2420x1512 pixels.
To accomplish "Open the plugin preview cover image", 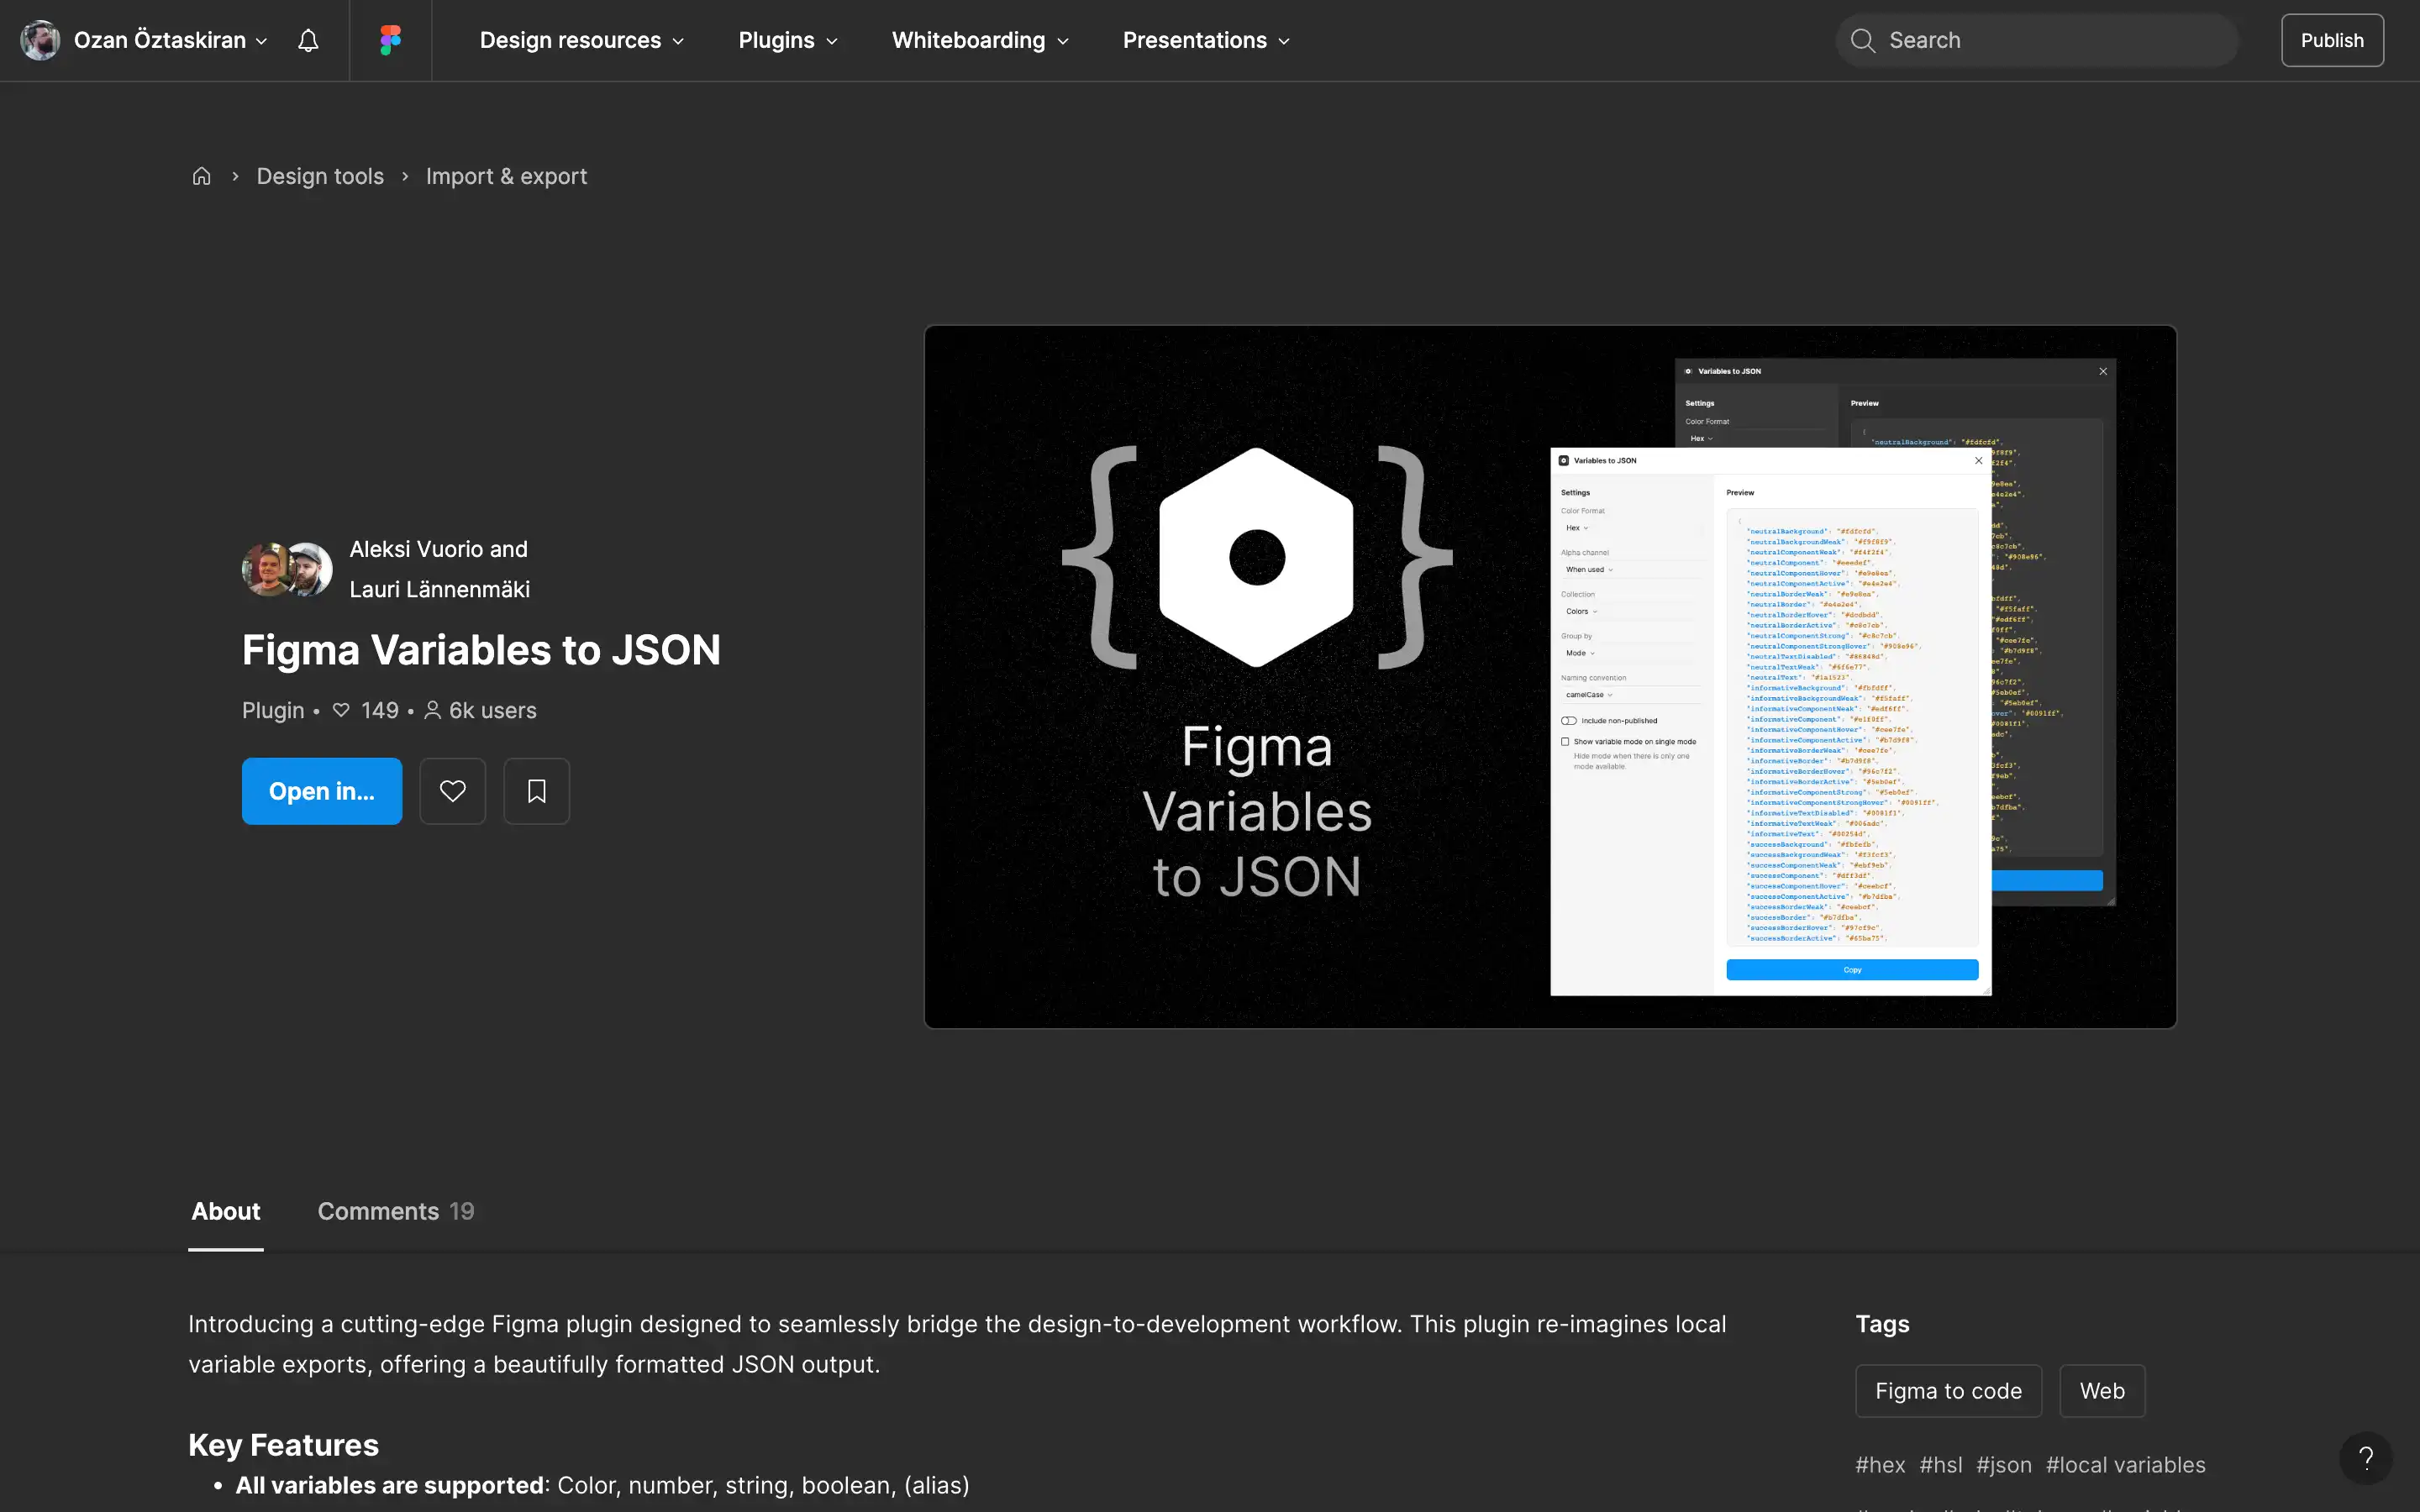I will [1550, 676].
